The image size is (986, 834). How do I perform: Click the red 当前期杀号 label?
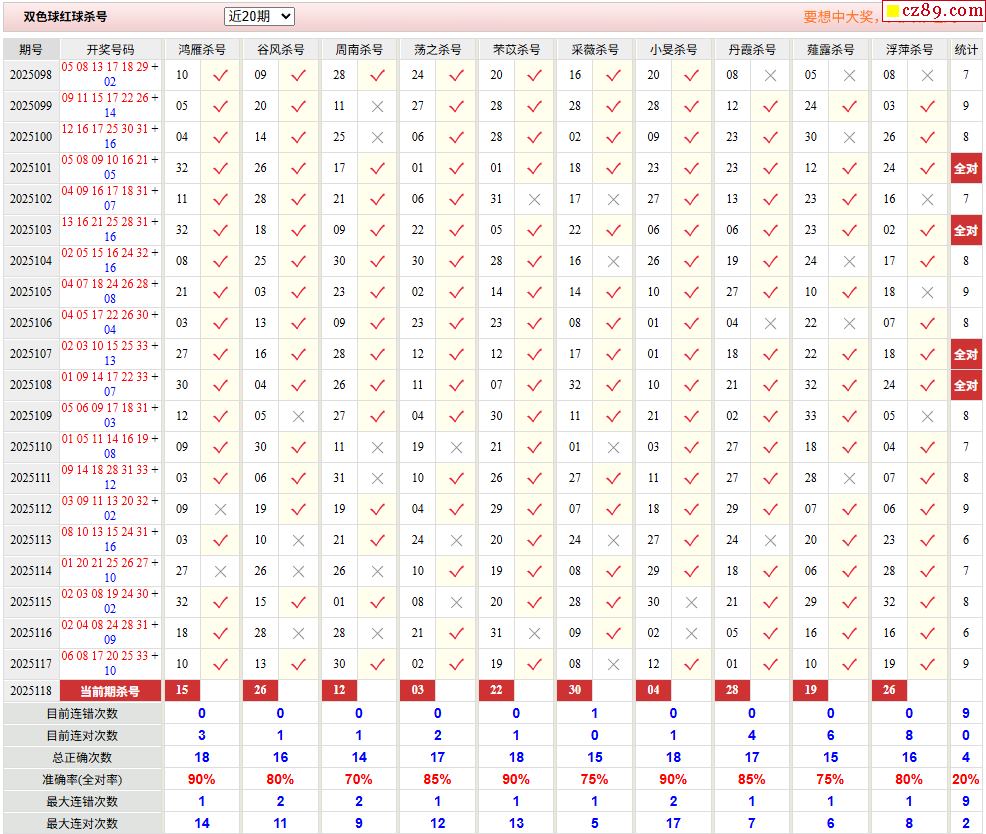tap(110, 691)
